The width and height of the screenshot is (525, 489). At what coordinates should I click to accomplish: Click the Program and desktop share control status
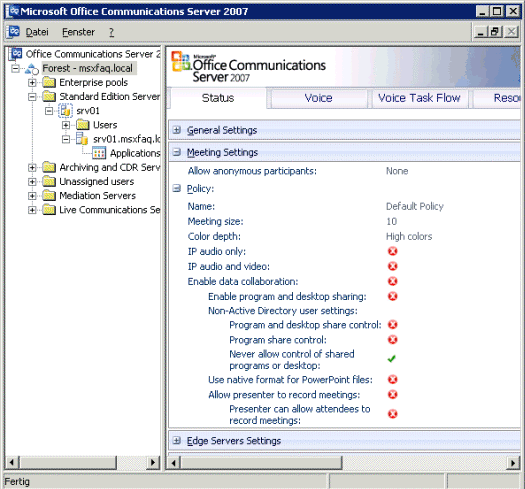(x=392, y=325)
